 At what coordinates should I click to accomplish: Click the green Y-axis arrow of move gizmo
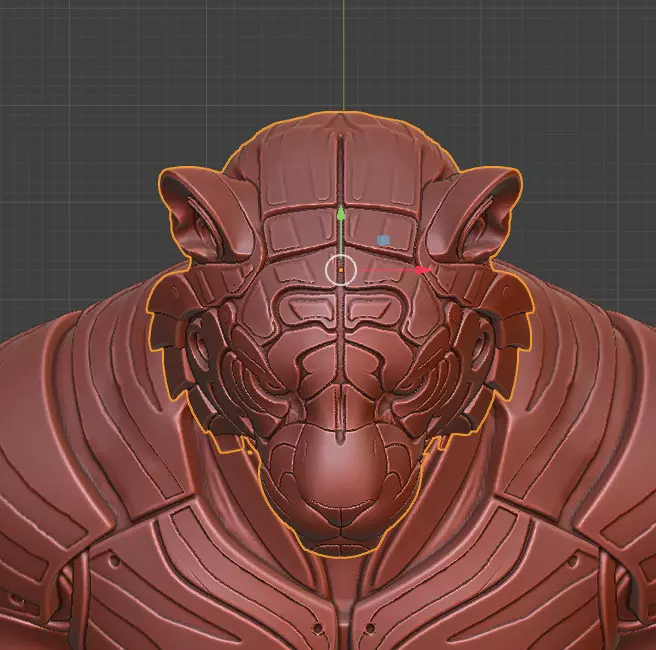click(x=341, y=213)
